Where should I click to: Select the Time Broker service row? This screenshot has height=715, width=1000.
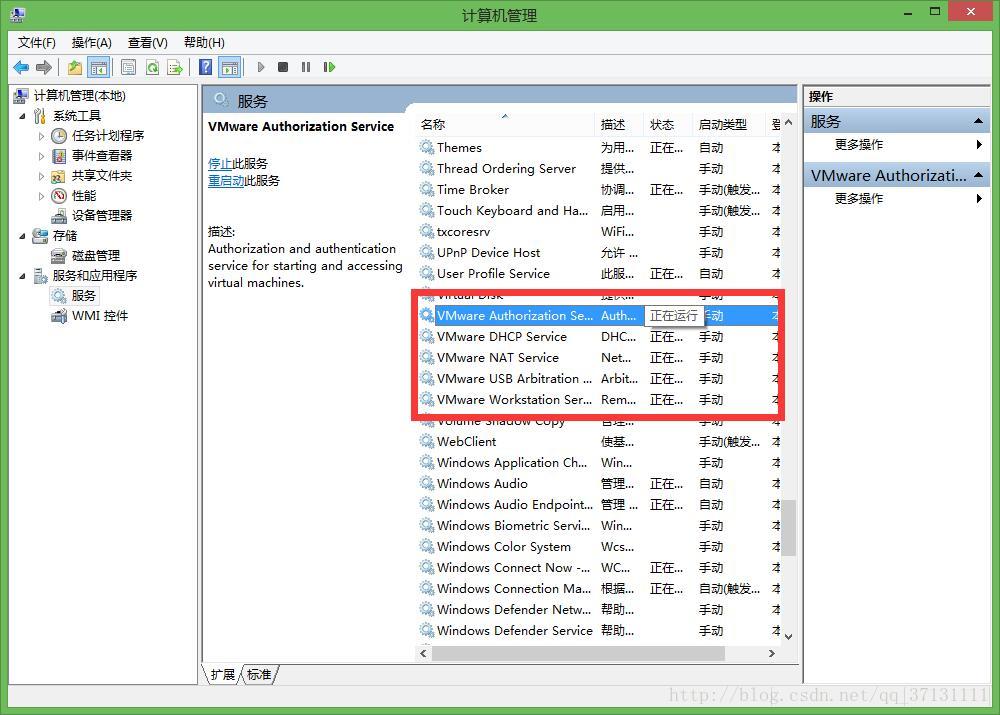(x=599, y=190)
